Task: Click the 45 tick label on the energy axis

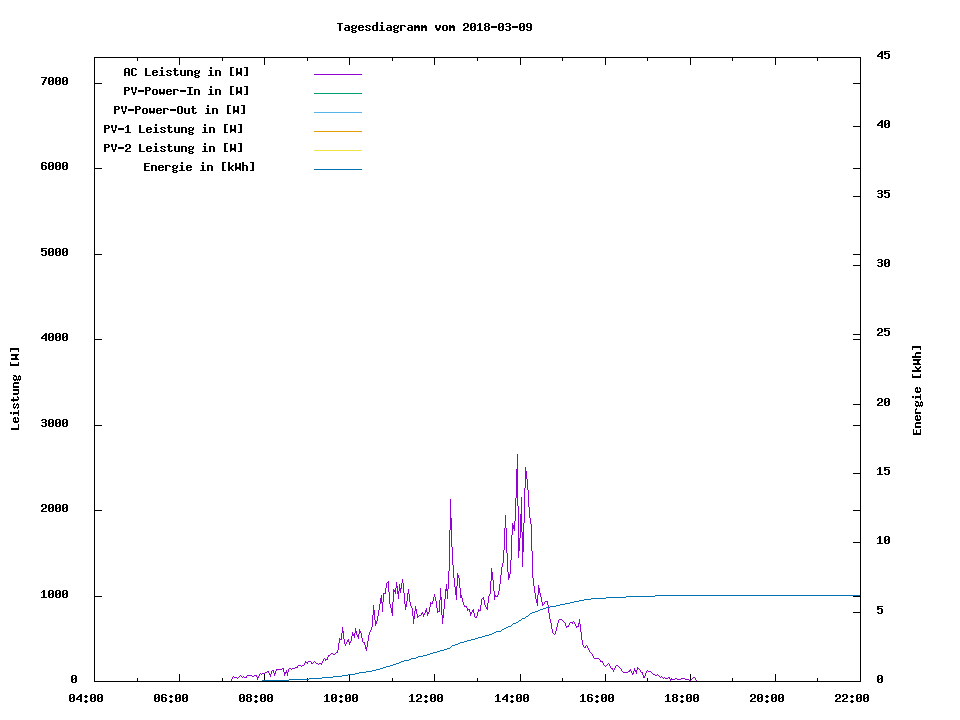Action: tap(883, 55)
